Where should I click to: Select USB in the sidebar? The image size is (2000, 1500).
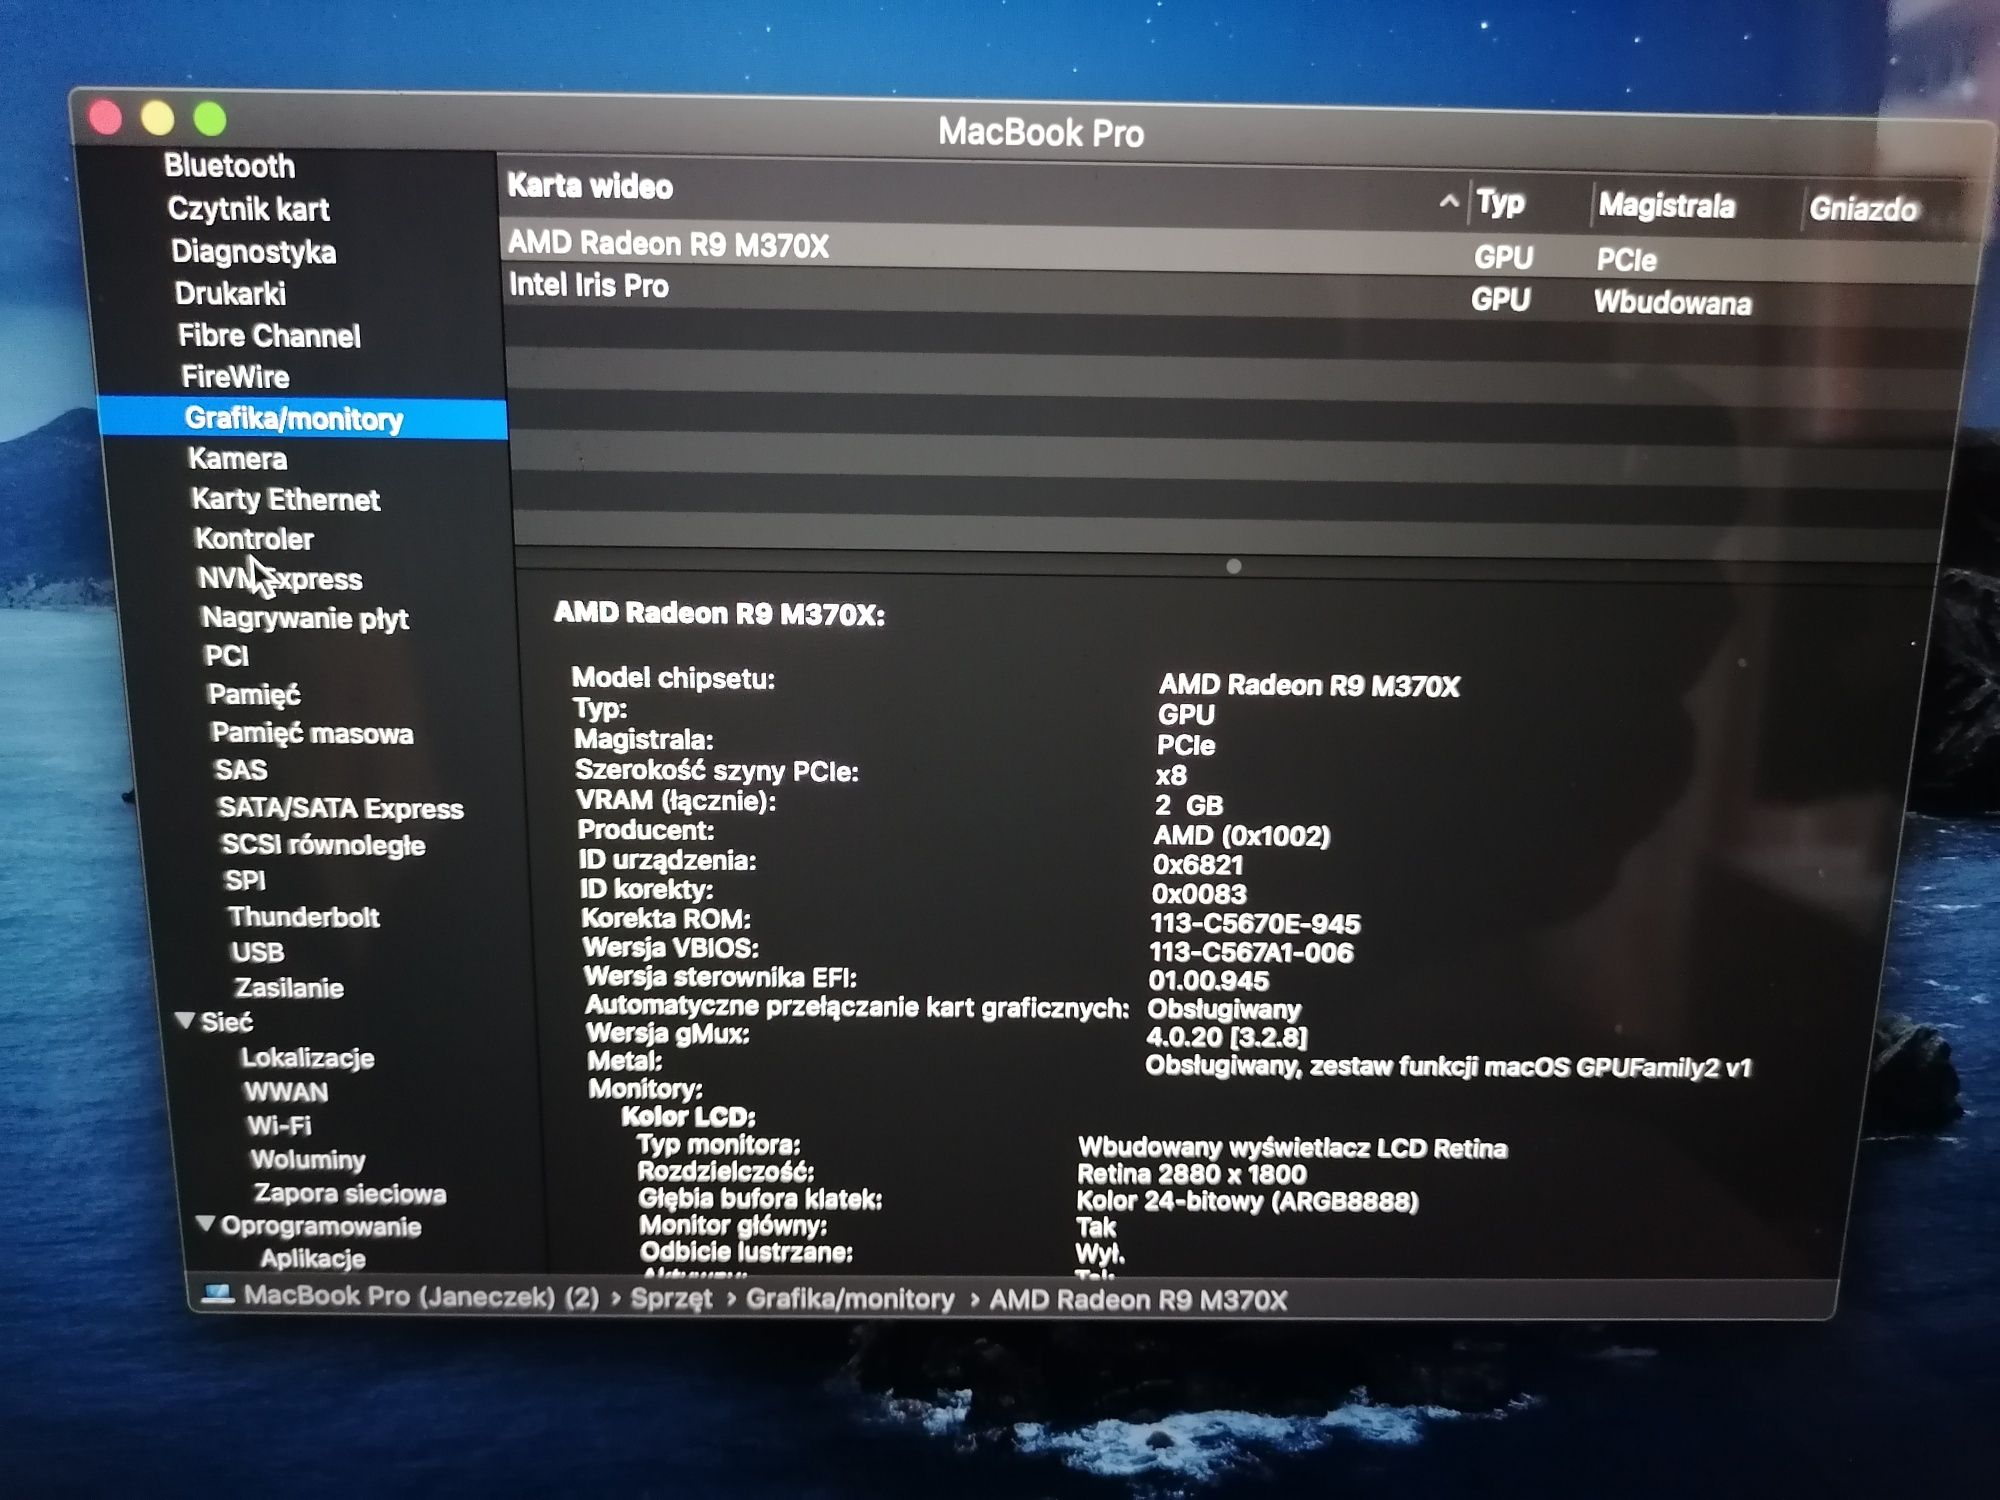pos(257,952)
